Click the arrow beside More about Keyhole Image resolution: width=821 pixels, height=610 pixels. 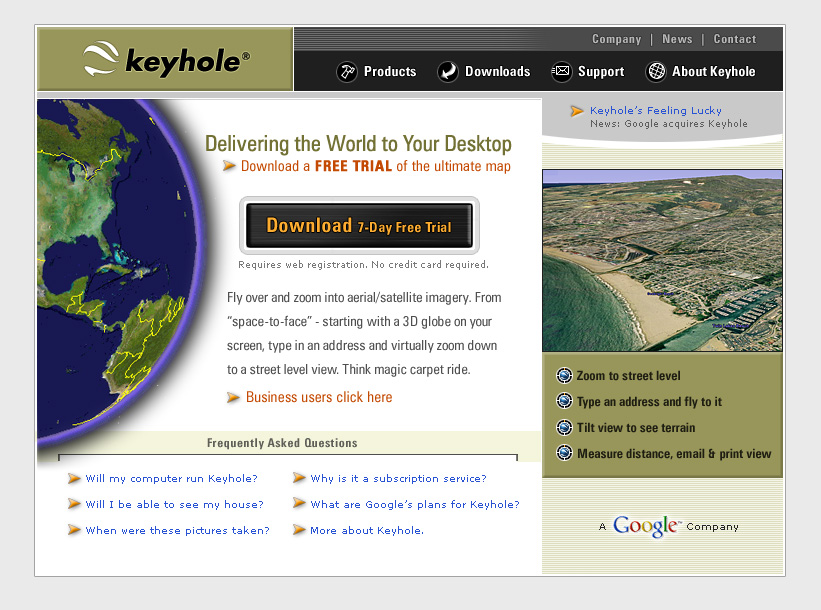click(x=299, y=530)
